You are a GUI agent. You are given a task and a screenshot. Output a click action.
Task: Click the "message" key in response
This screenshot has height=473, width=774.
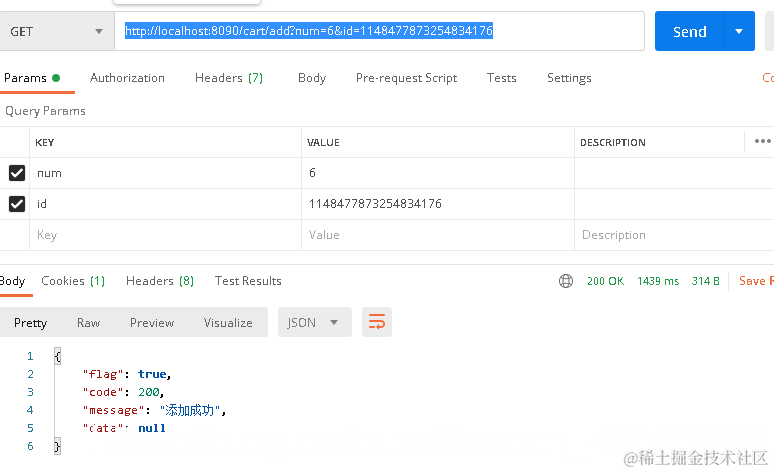click(114, 410)
